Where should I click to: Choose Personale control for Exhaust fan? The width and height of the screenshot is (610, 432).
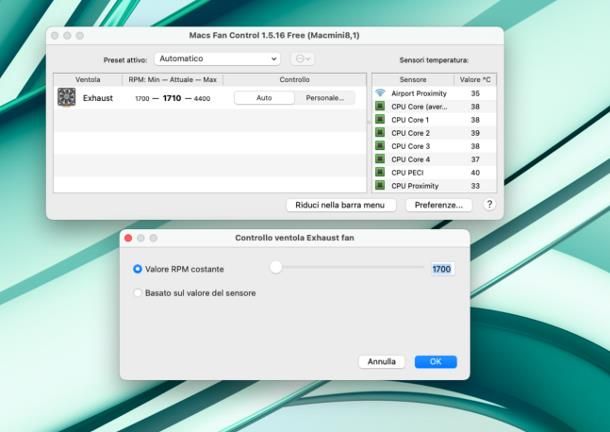click(324, 98)
